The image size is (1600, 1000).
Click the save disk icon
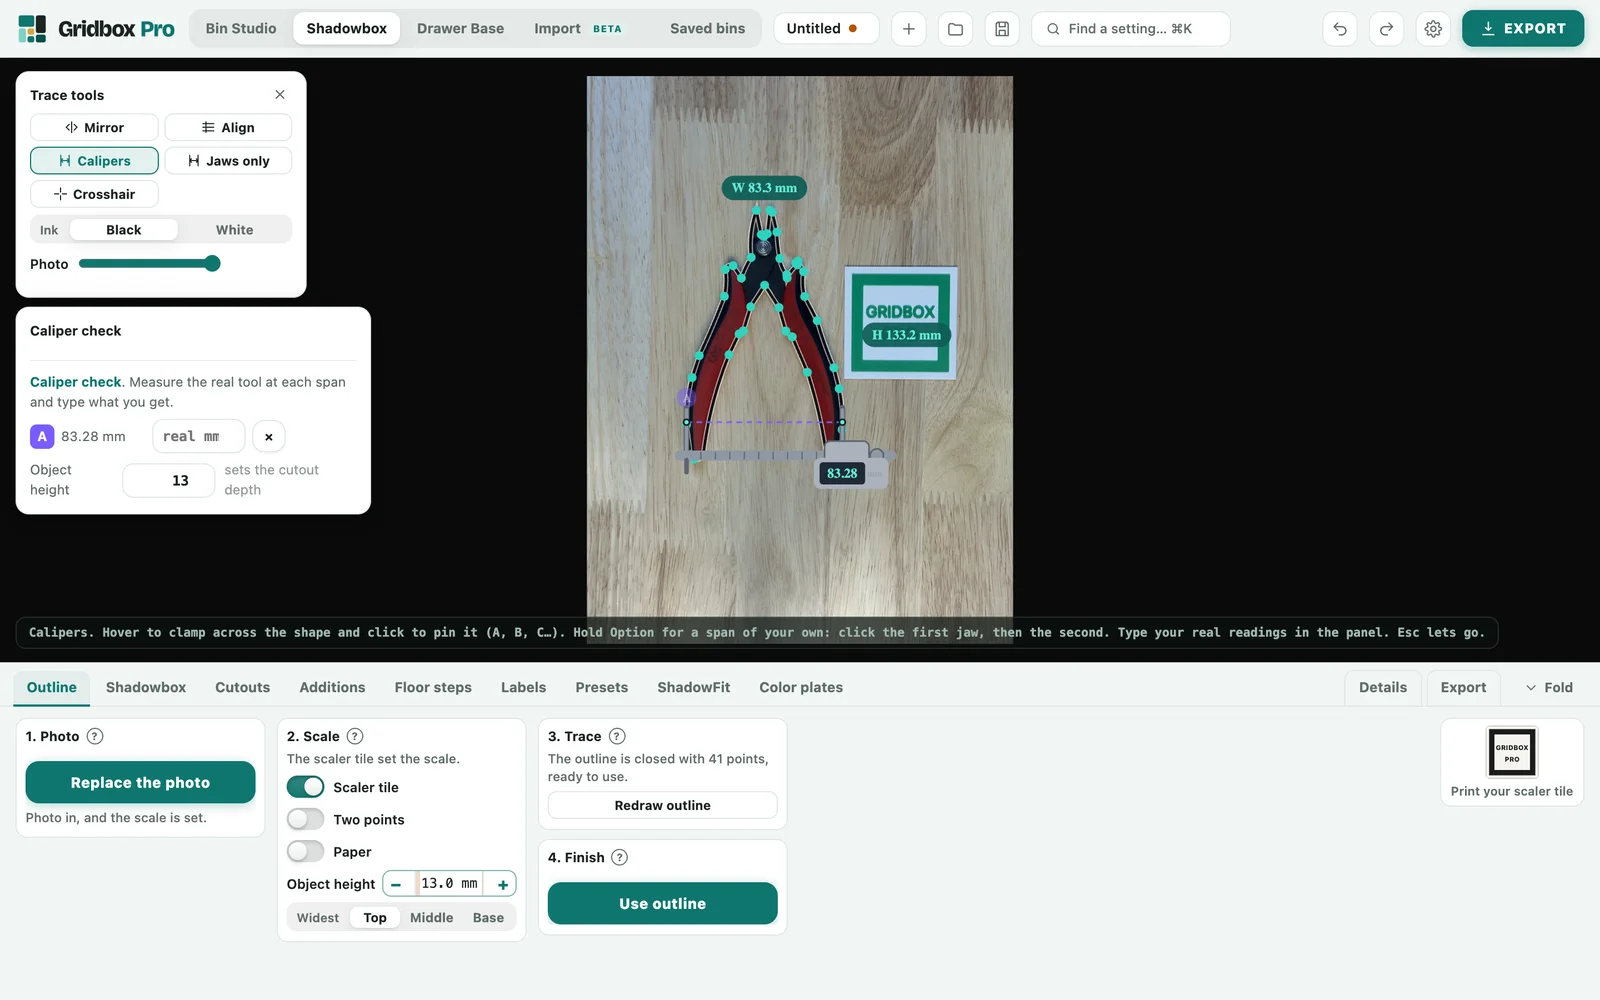pyautogui.click(x=1002, y=29)
